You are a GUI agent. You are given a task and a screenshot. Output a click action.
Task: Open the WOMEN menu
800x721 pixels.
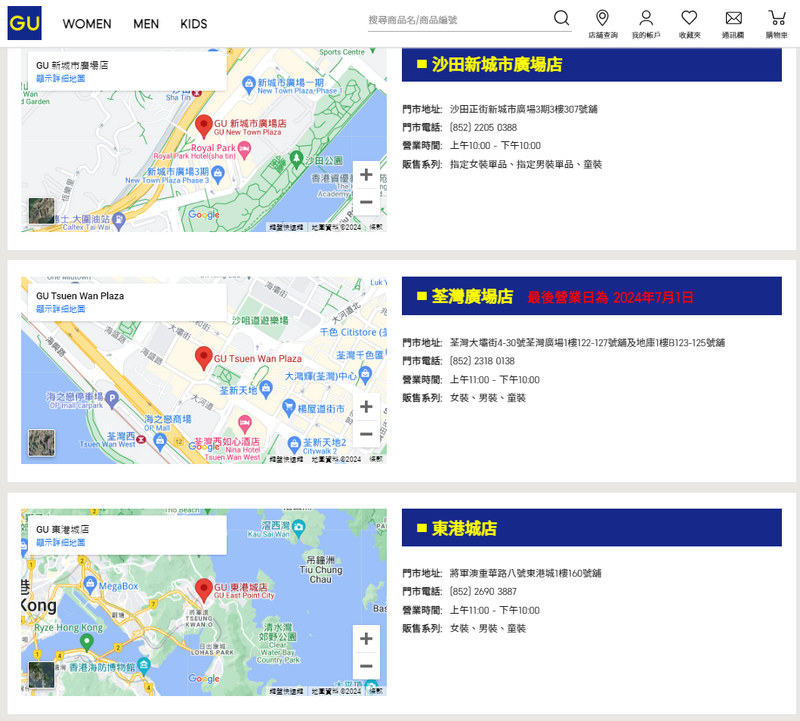click(87, 24)
